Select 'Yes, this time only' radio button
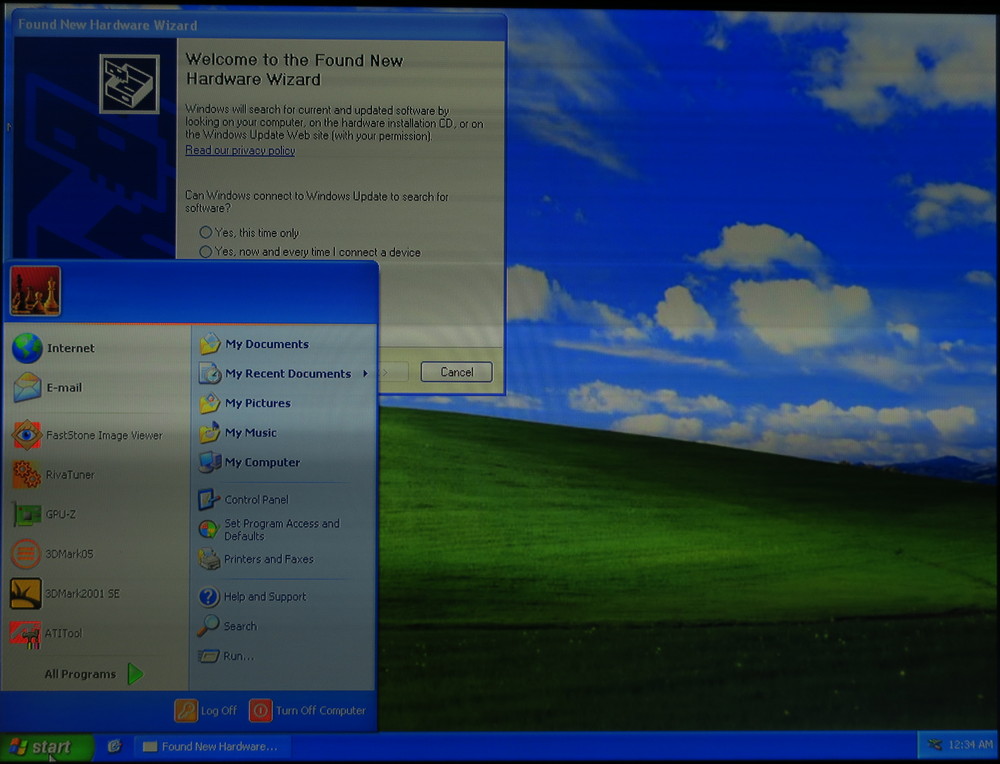This screenshot has height=764, width=1000. point(205,232)
